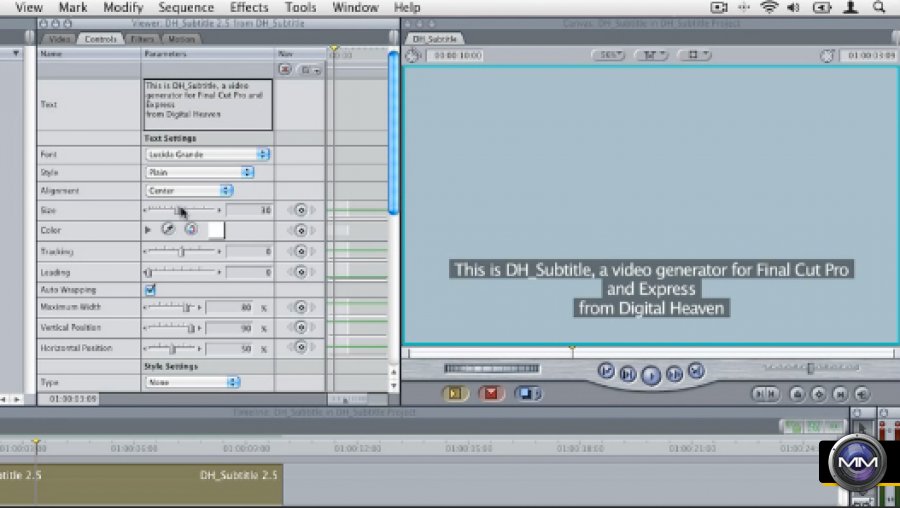
Task: Toggle the Auto Wrapping checkbox
Action: tap(150, 290)
